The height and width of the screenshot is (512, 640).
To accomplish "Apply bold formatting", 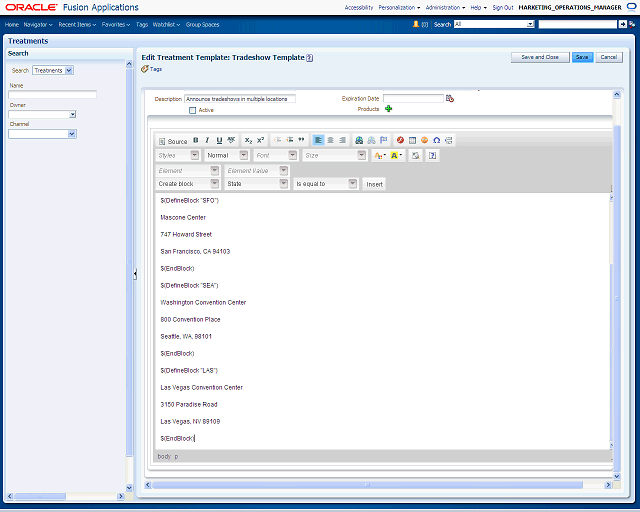I will 196,140.
